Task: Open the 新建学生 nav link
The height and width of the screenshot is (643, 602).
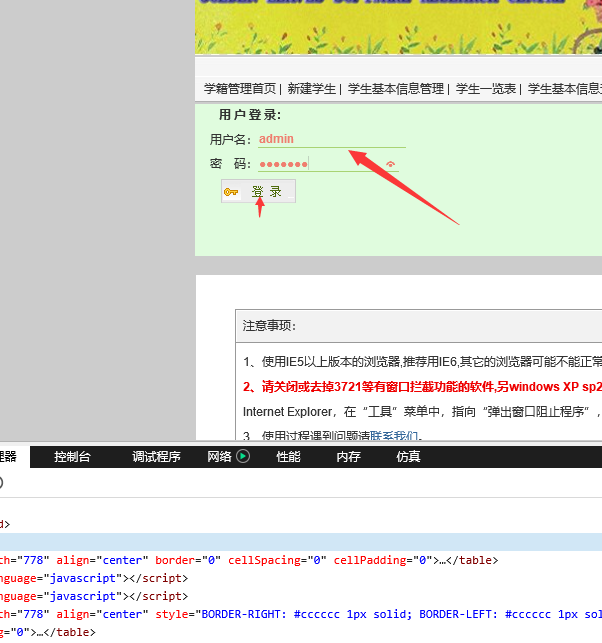Action: 312,89
